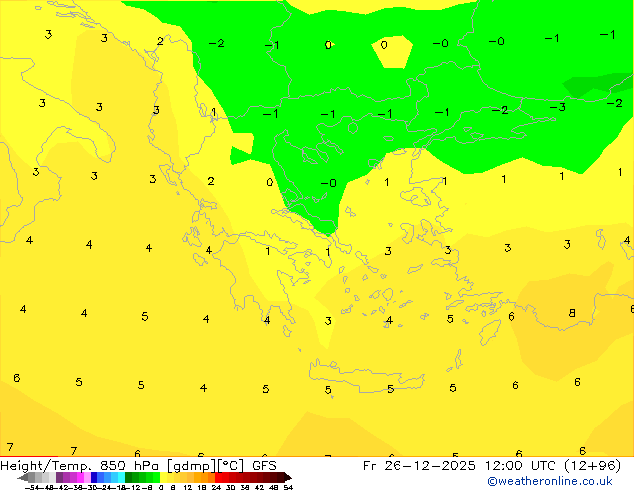
Task: Click the "54" label under the legend
Action: (288, 487)
